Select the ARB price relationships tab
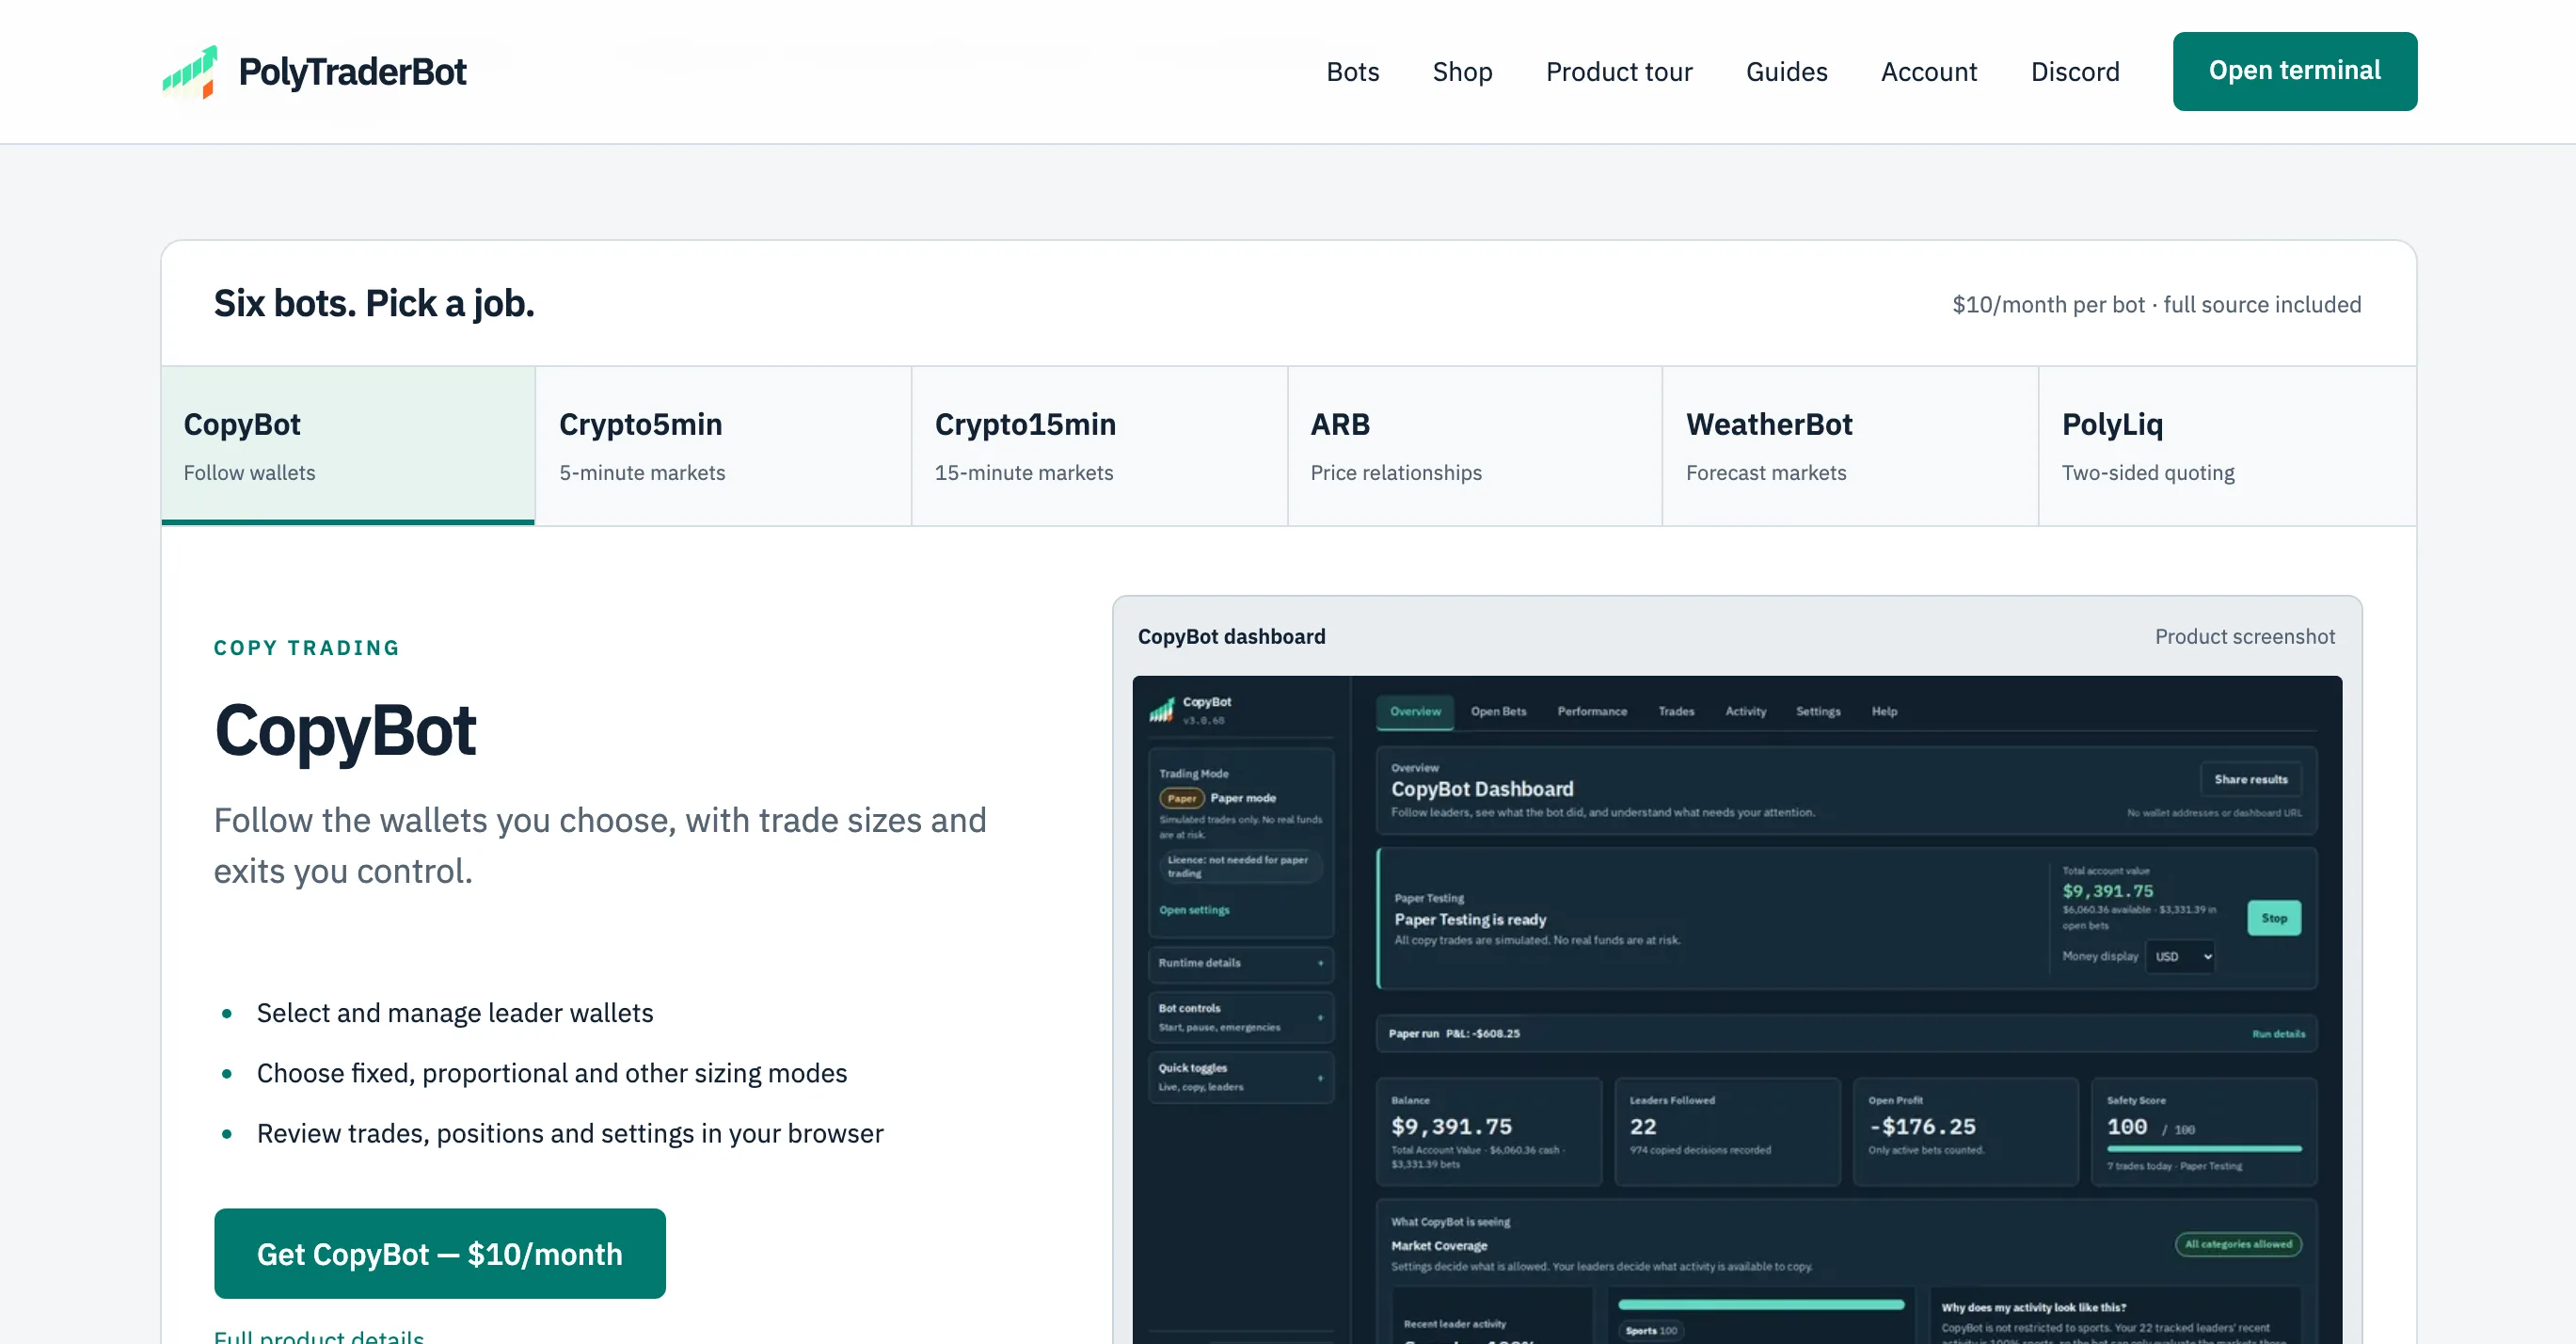The width and height of the screenshot is (2576, 1344). pyautogui.click(x=1475, y=446)
